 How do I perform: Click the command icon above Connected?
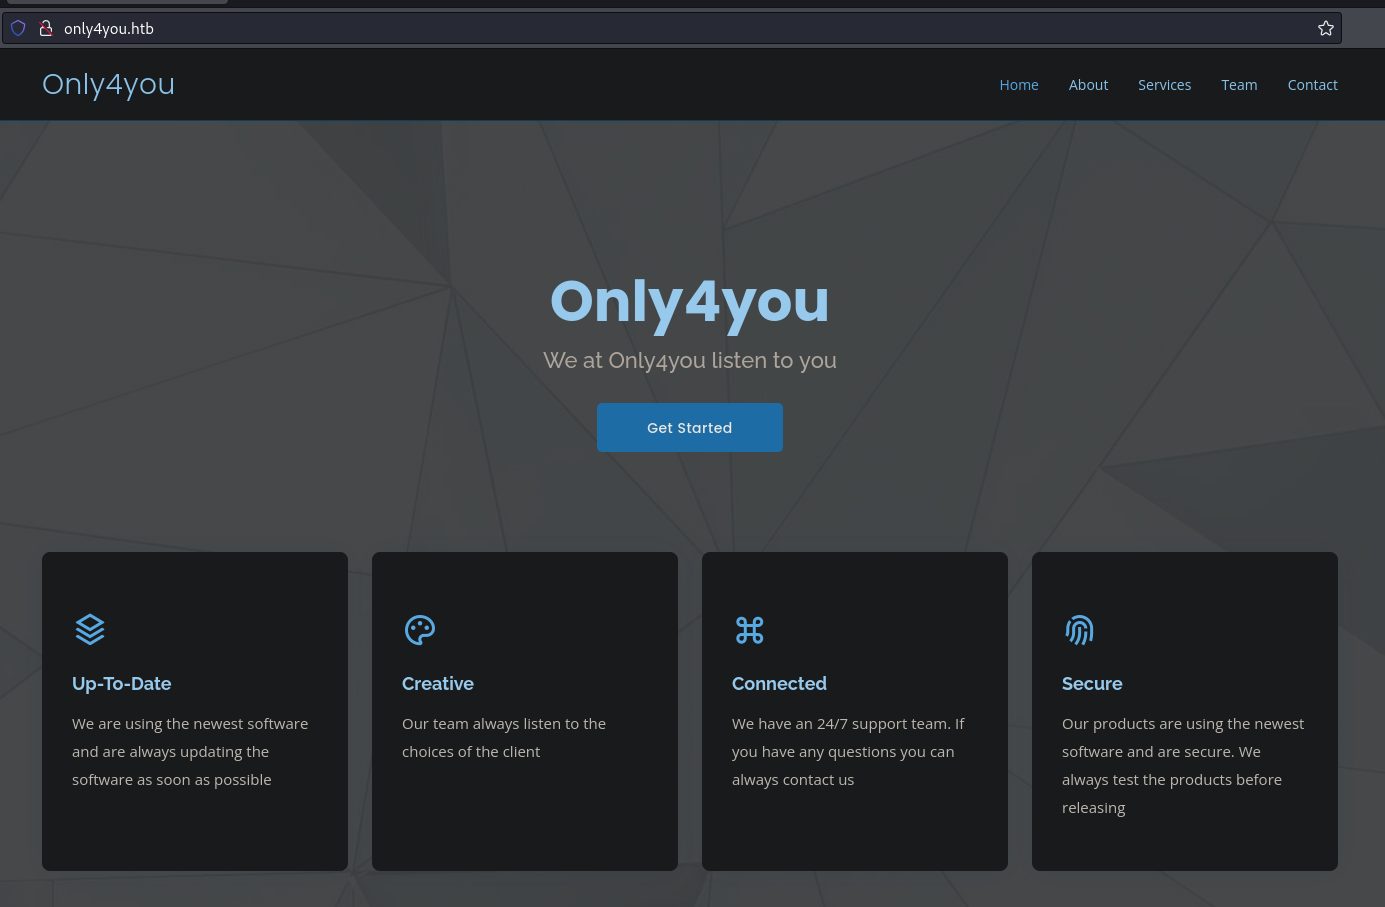pyautogui.click(x=749, y=630)
